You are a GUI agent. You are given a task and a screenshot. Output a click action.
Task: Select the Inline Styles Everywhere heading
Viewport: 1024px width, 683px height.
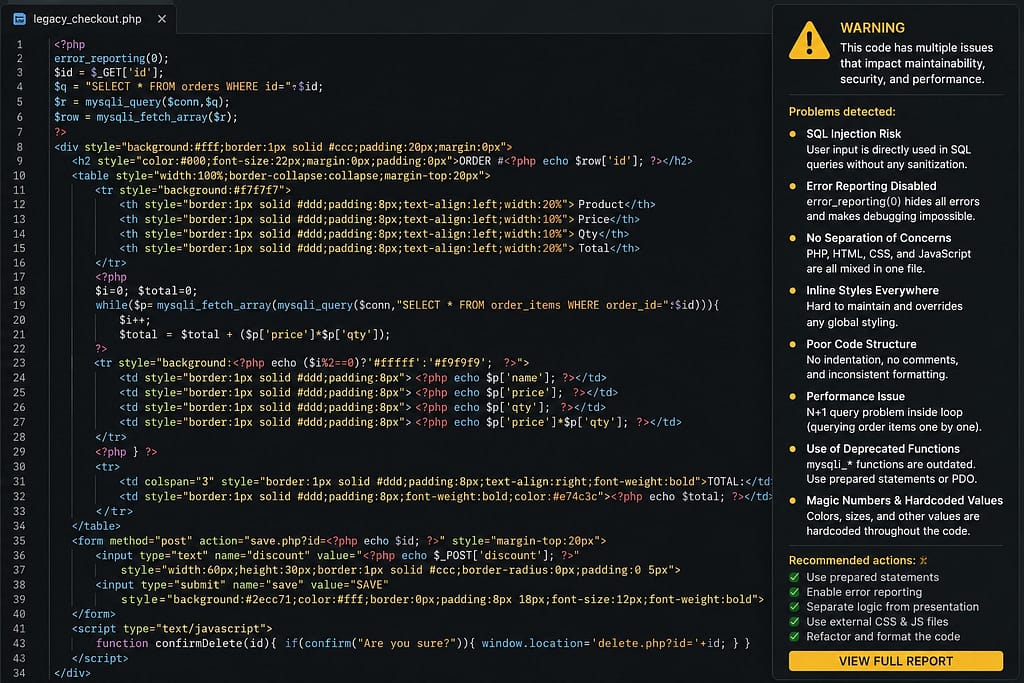(872, 291)
